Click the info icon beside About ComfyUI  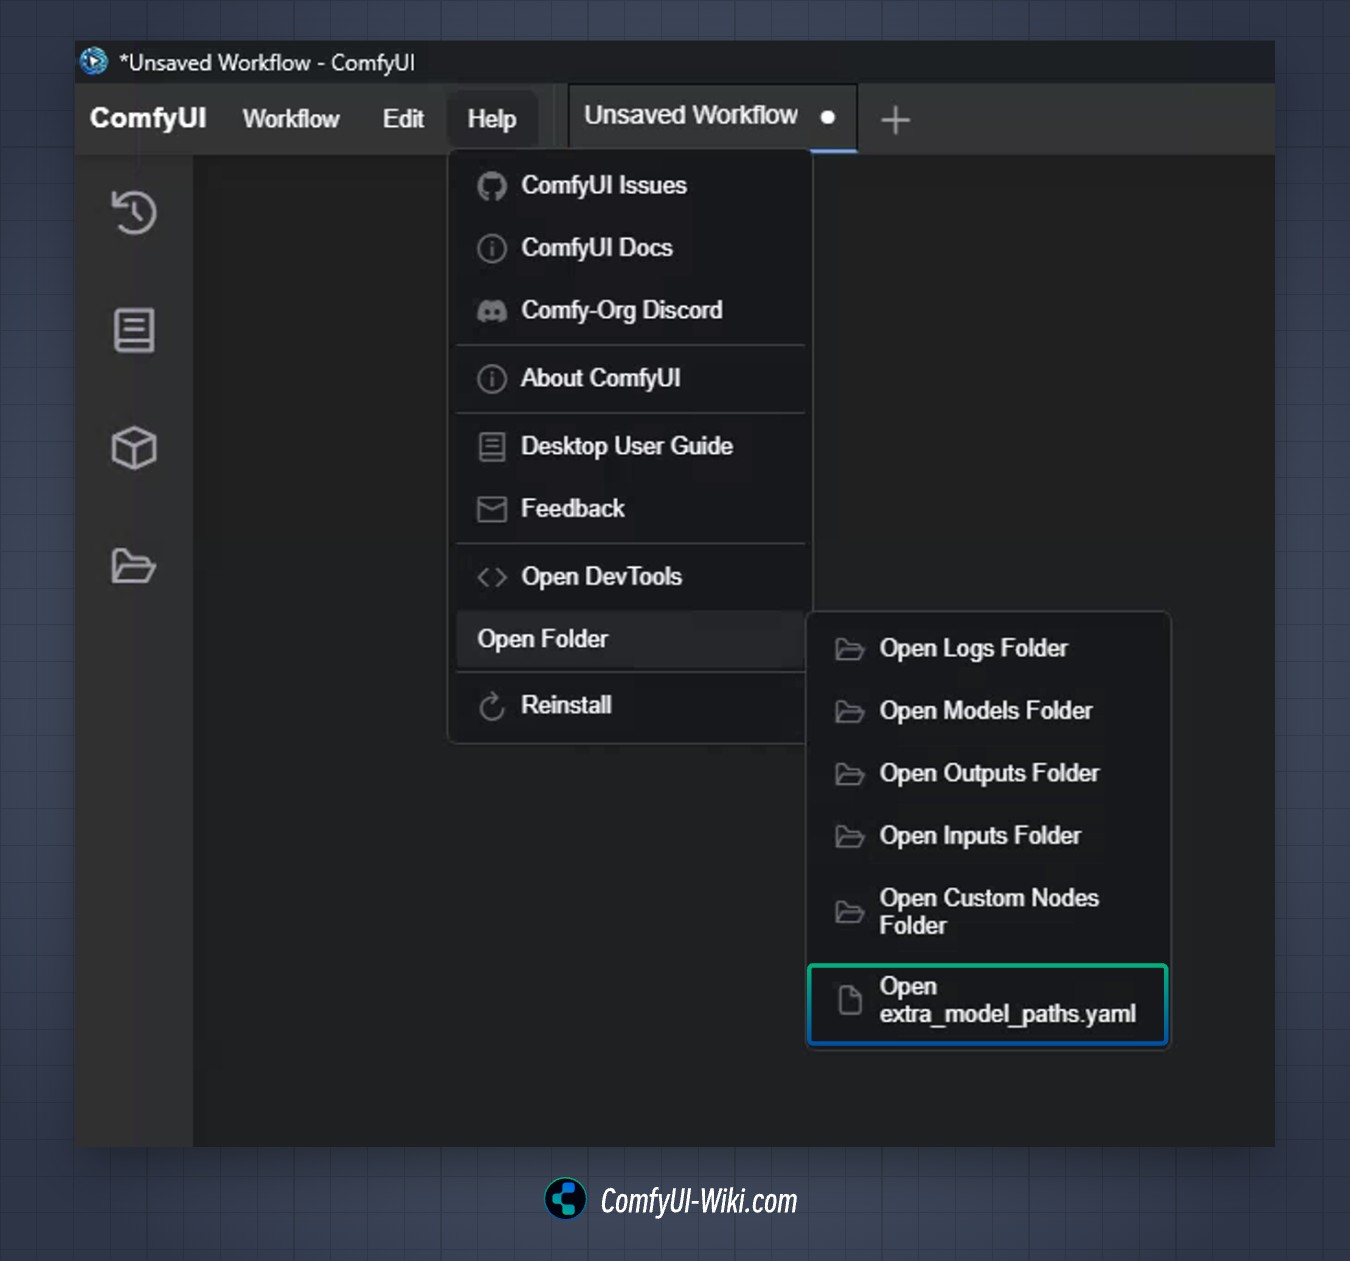point(492,379)
